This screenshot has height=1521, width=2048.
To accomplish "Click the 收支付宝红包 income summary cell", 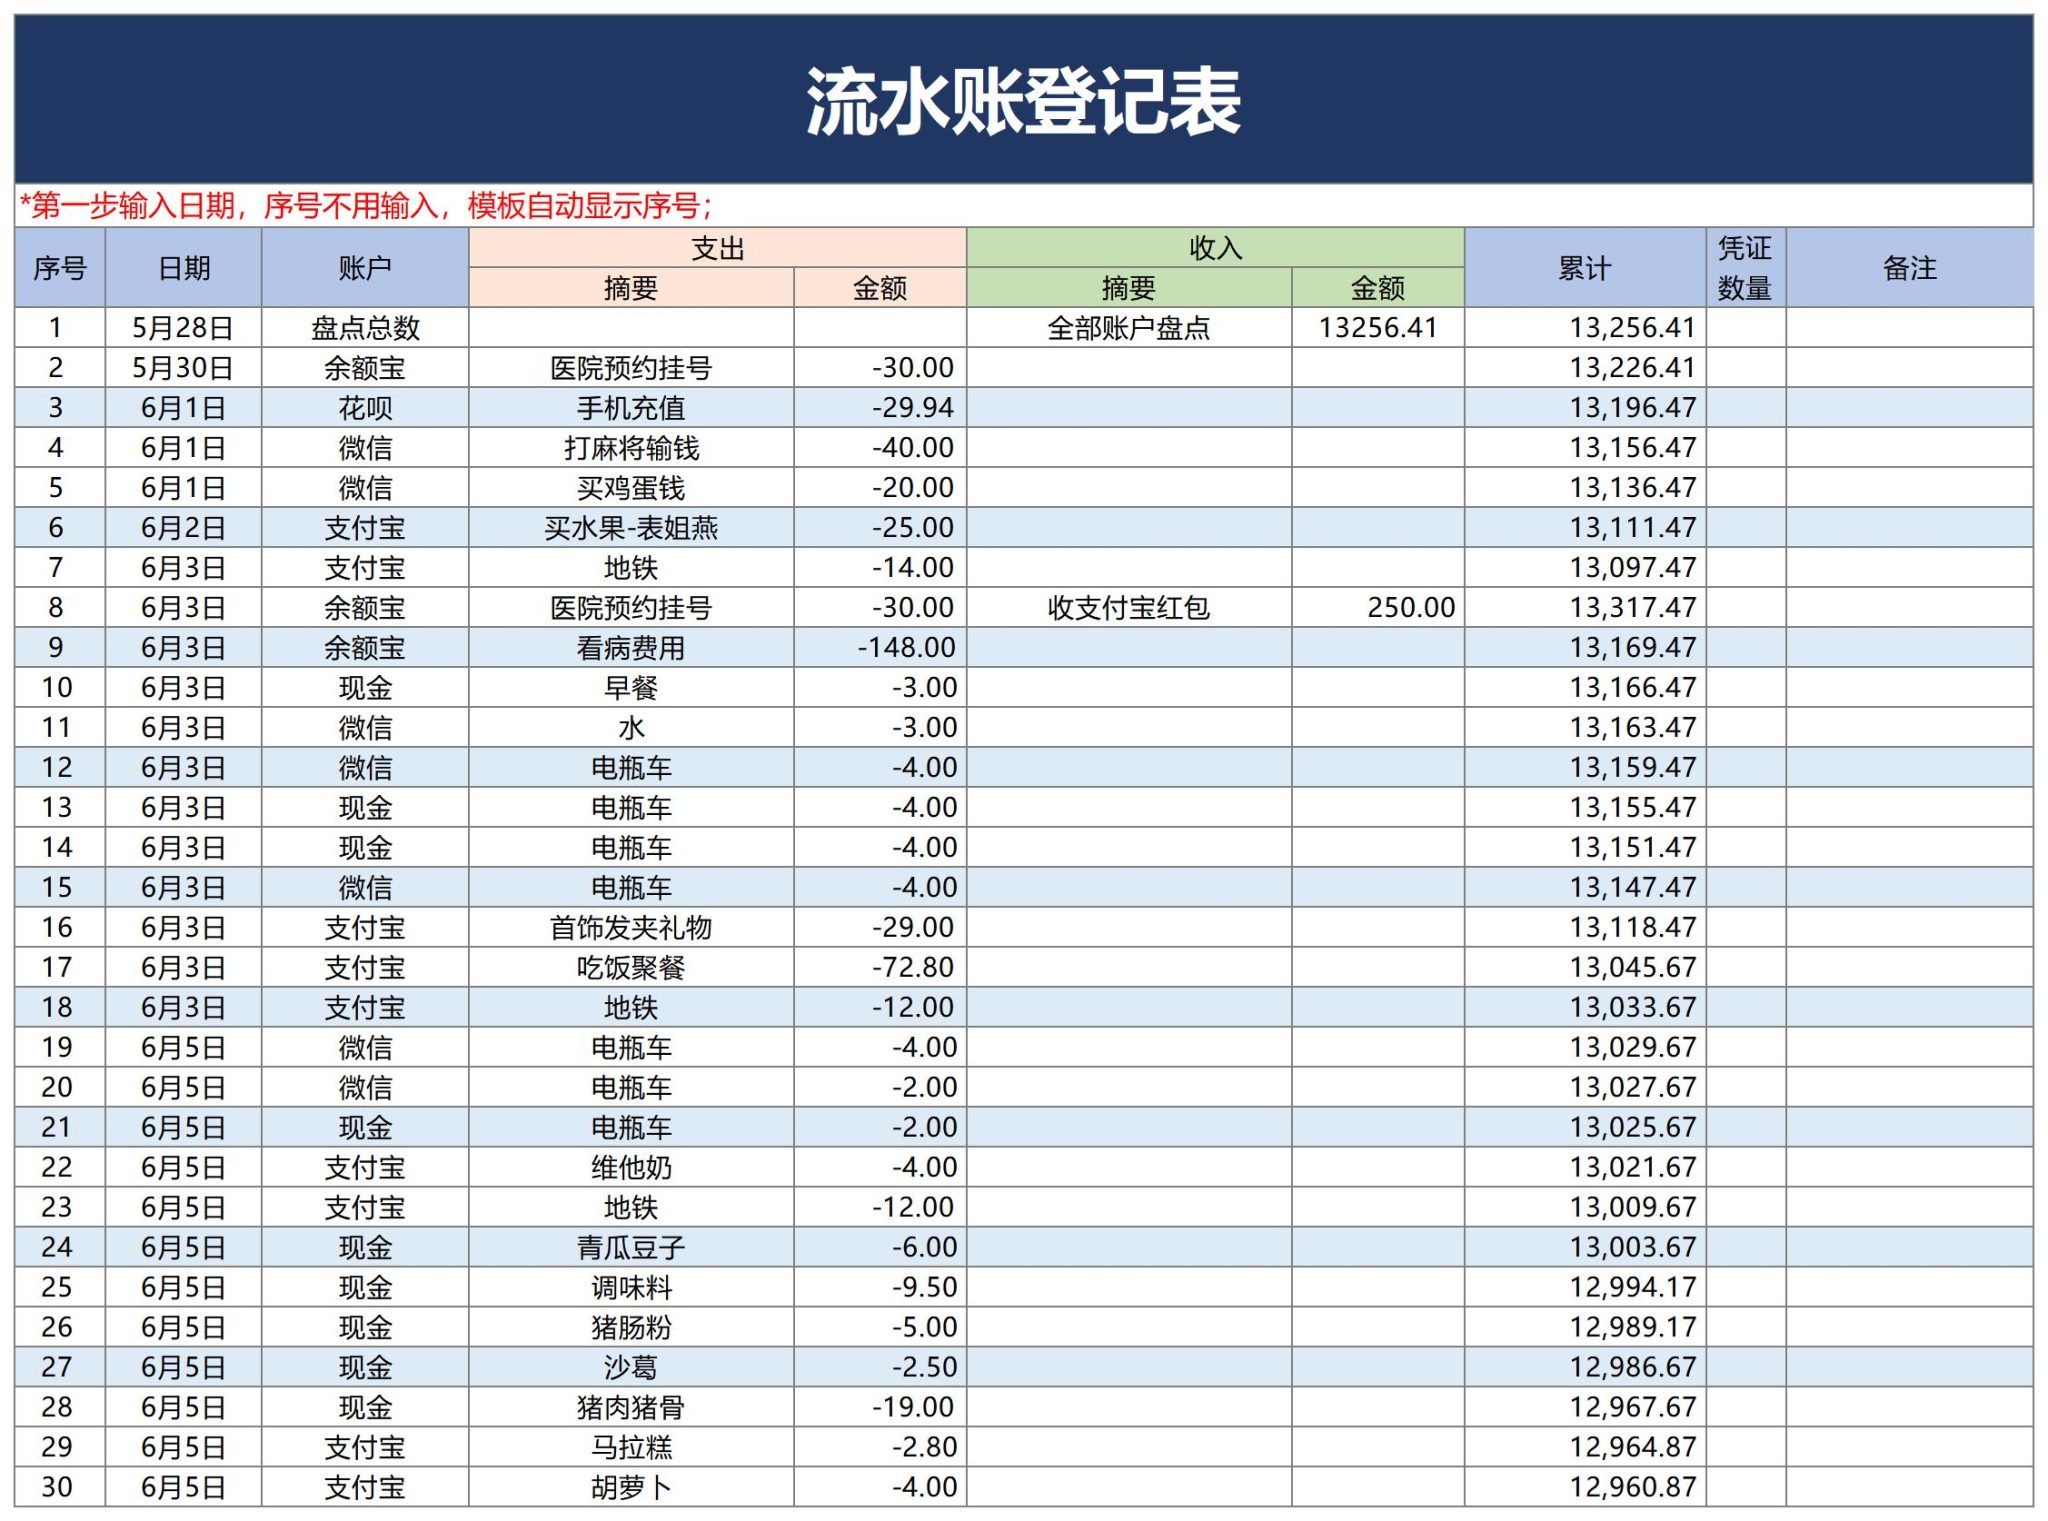I will point(1129,607).
